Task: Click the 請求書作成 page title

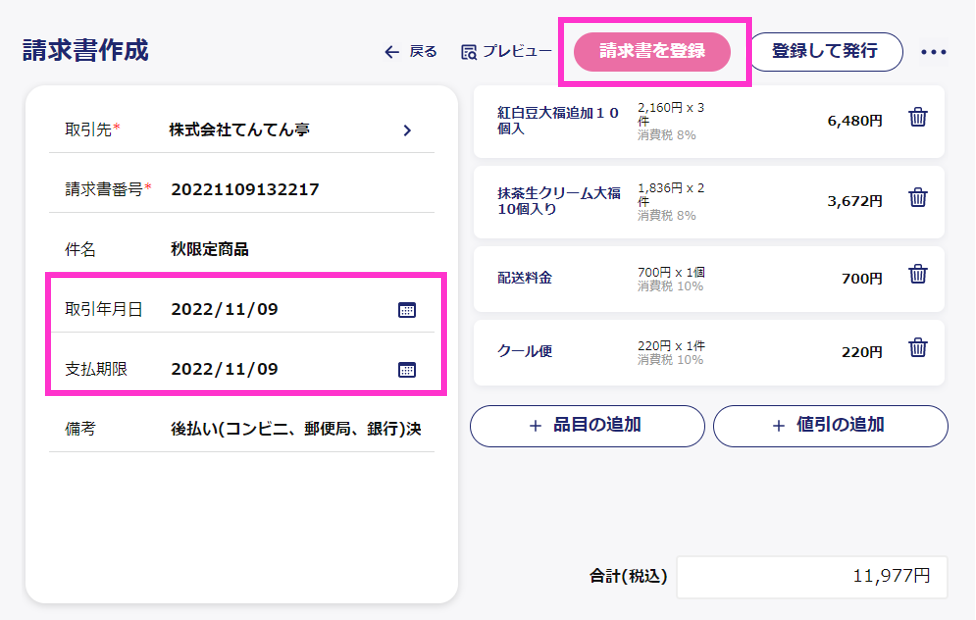Action: [x=86, y=50]
